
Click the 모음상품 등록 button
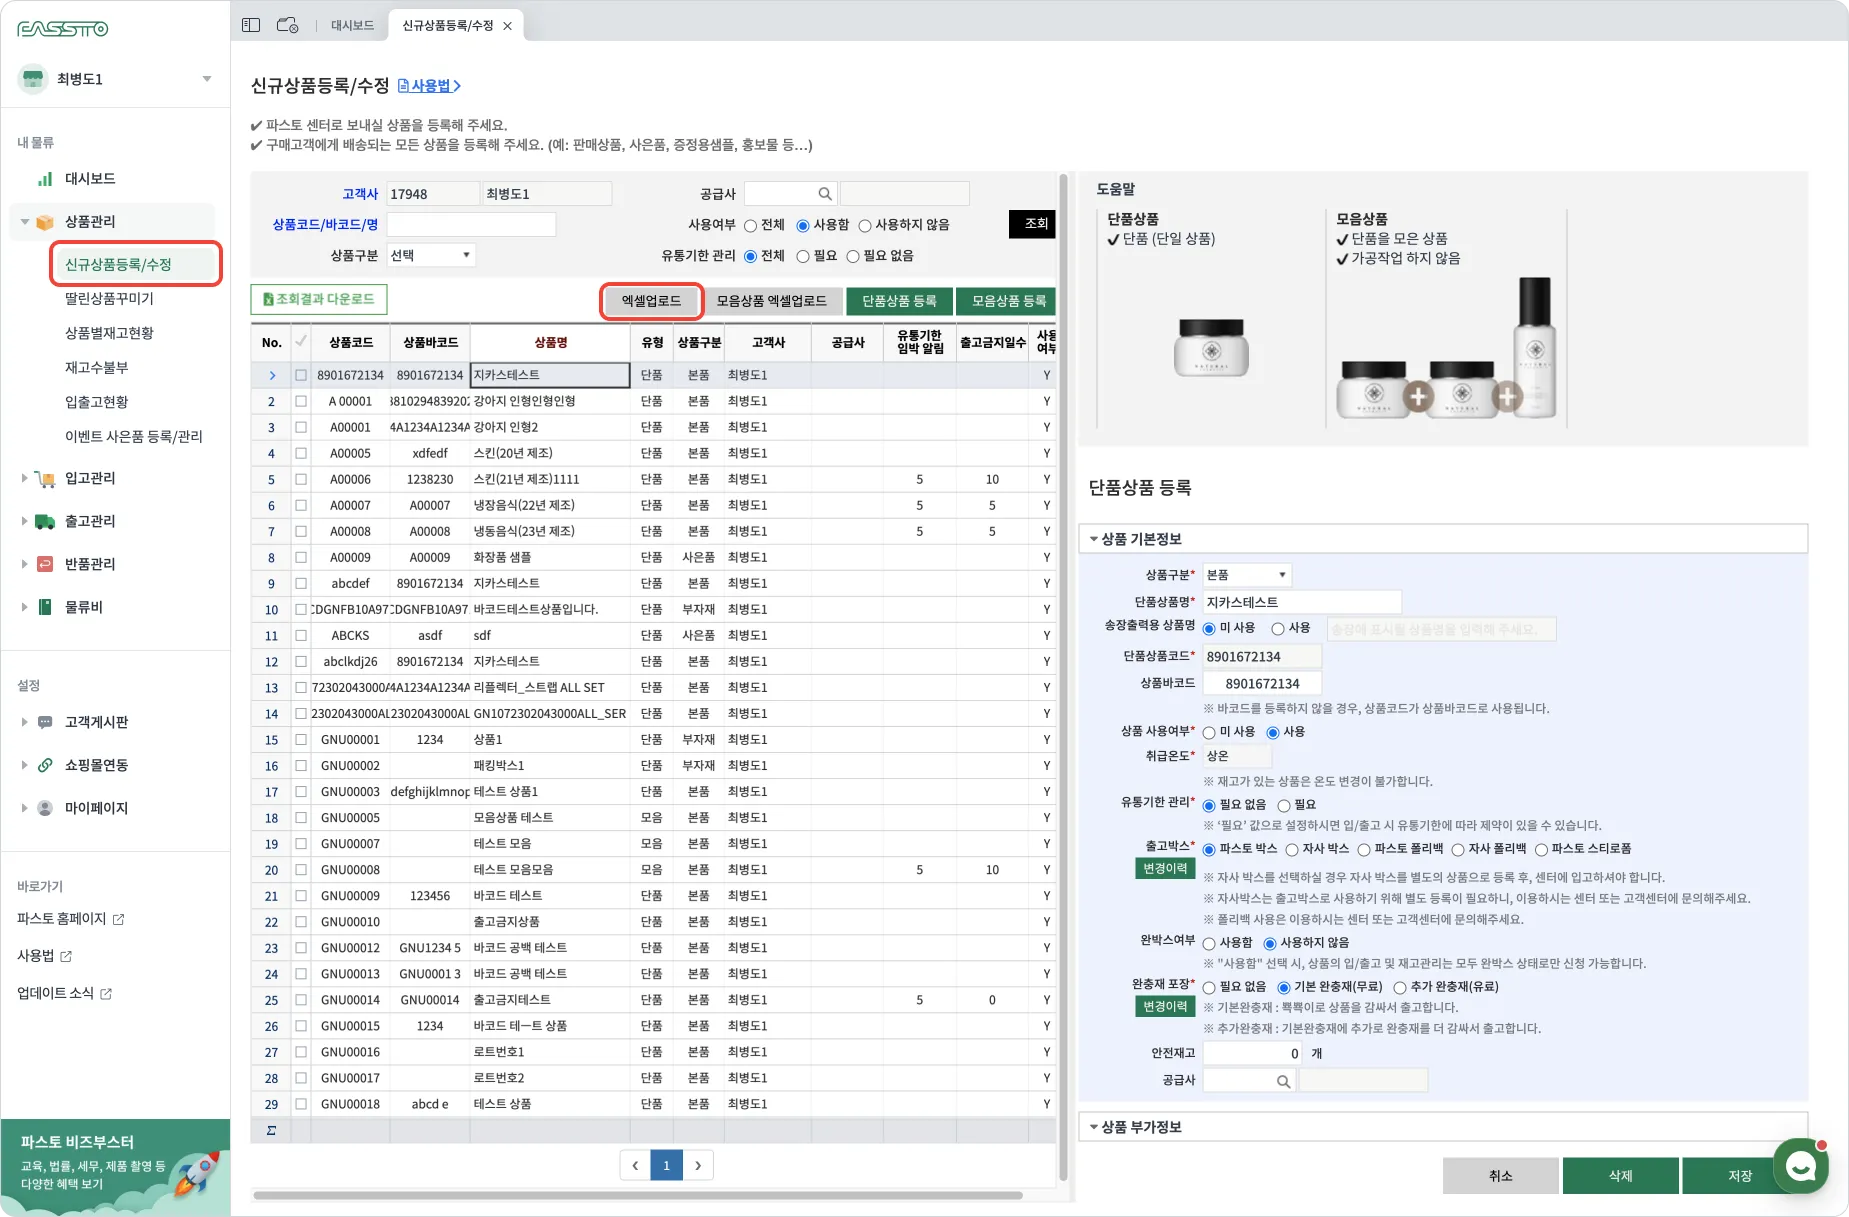click(1007, 301)
